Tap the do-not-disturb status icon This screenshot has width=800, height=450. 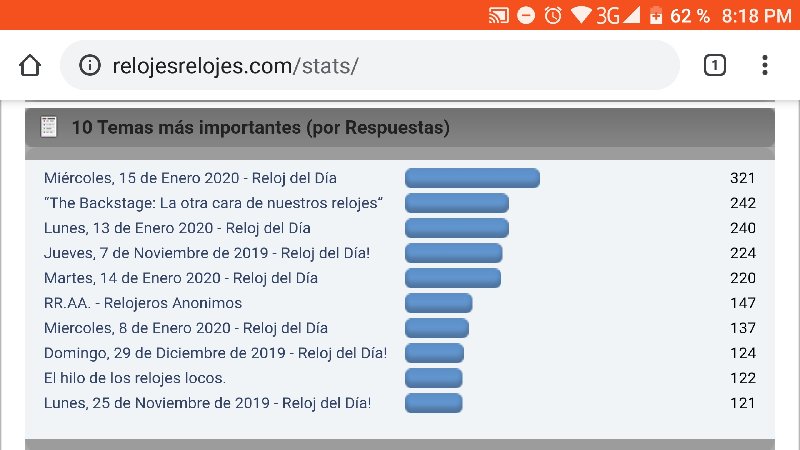(526, 16)
